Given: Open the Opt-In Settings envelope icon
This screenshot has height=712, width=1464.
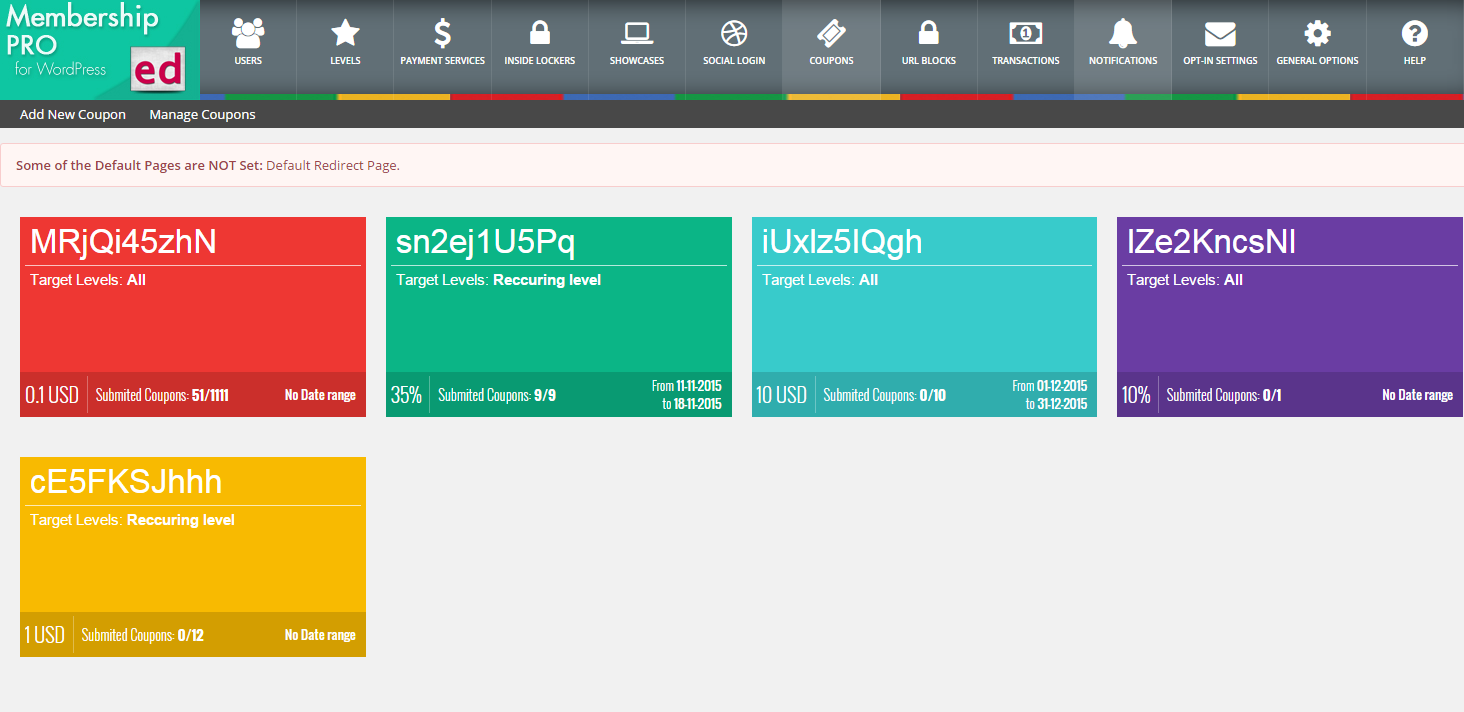Looking at the screenshot, I should pos(1220,35).
